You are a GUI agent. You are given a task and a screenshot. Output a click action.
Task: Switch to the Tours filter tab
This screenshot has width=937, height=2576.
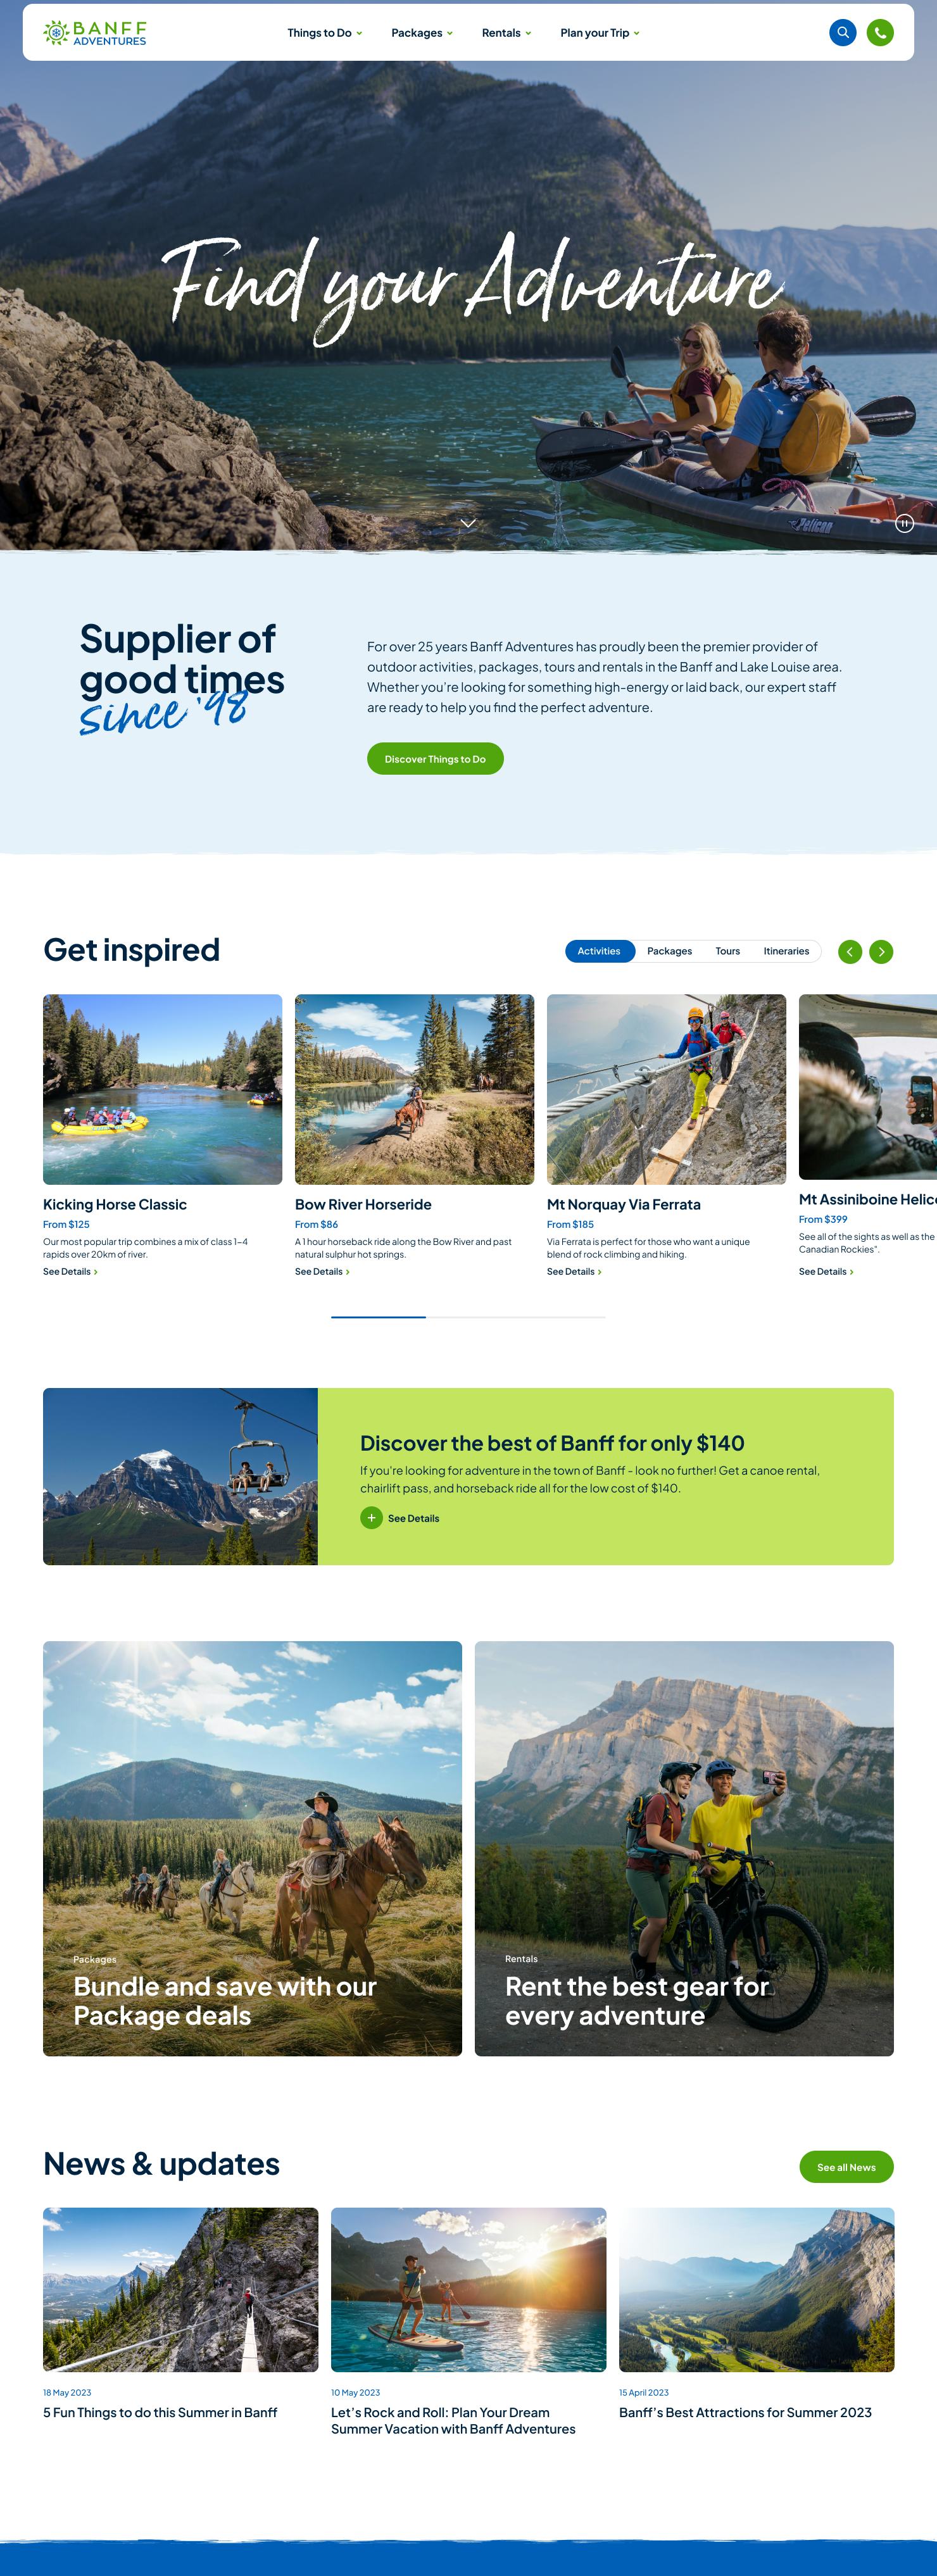click(x=728, y=951)
